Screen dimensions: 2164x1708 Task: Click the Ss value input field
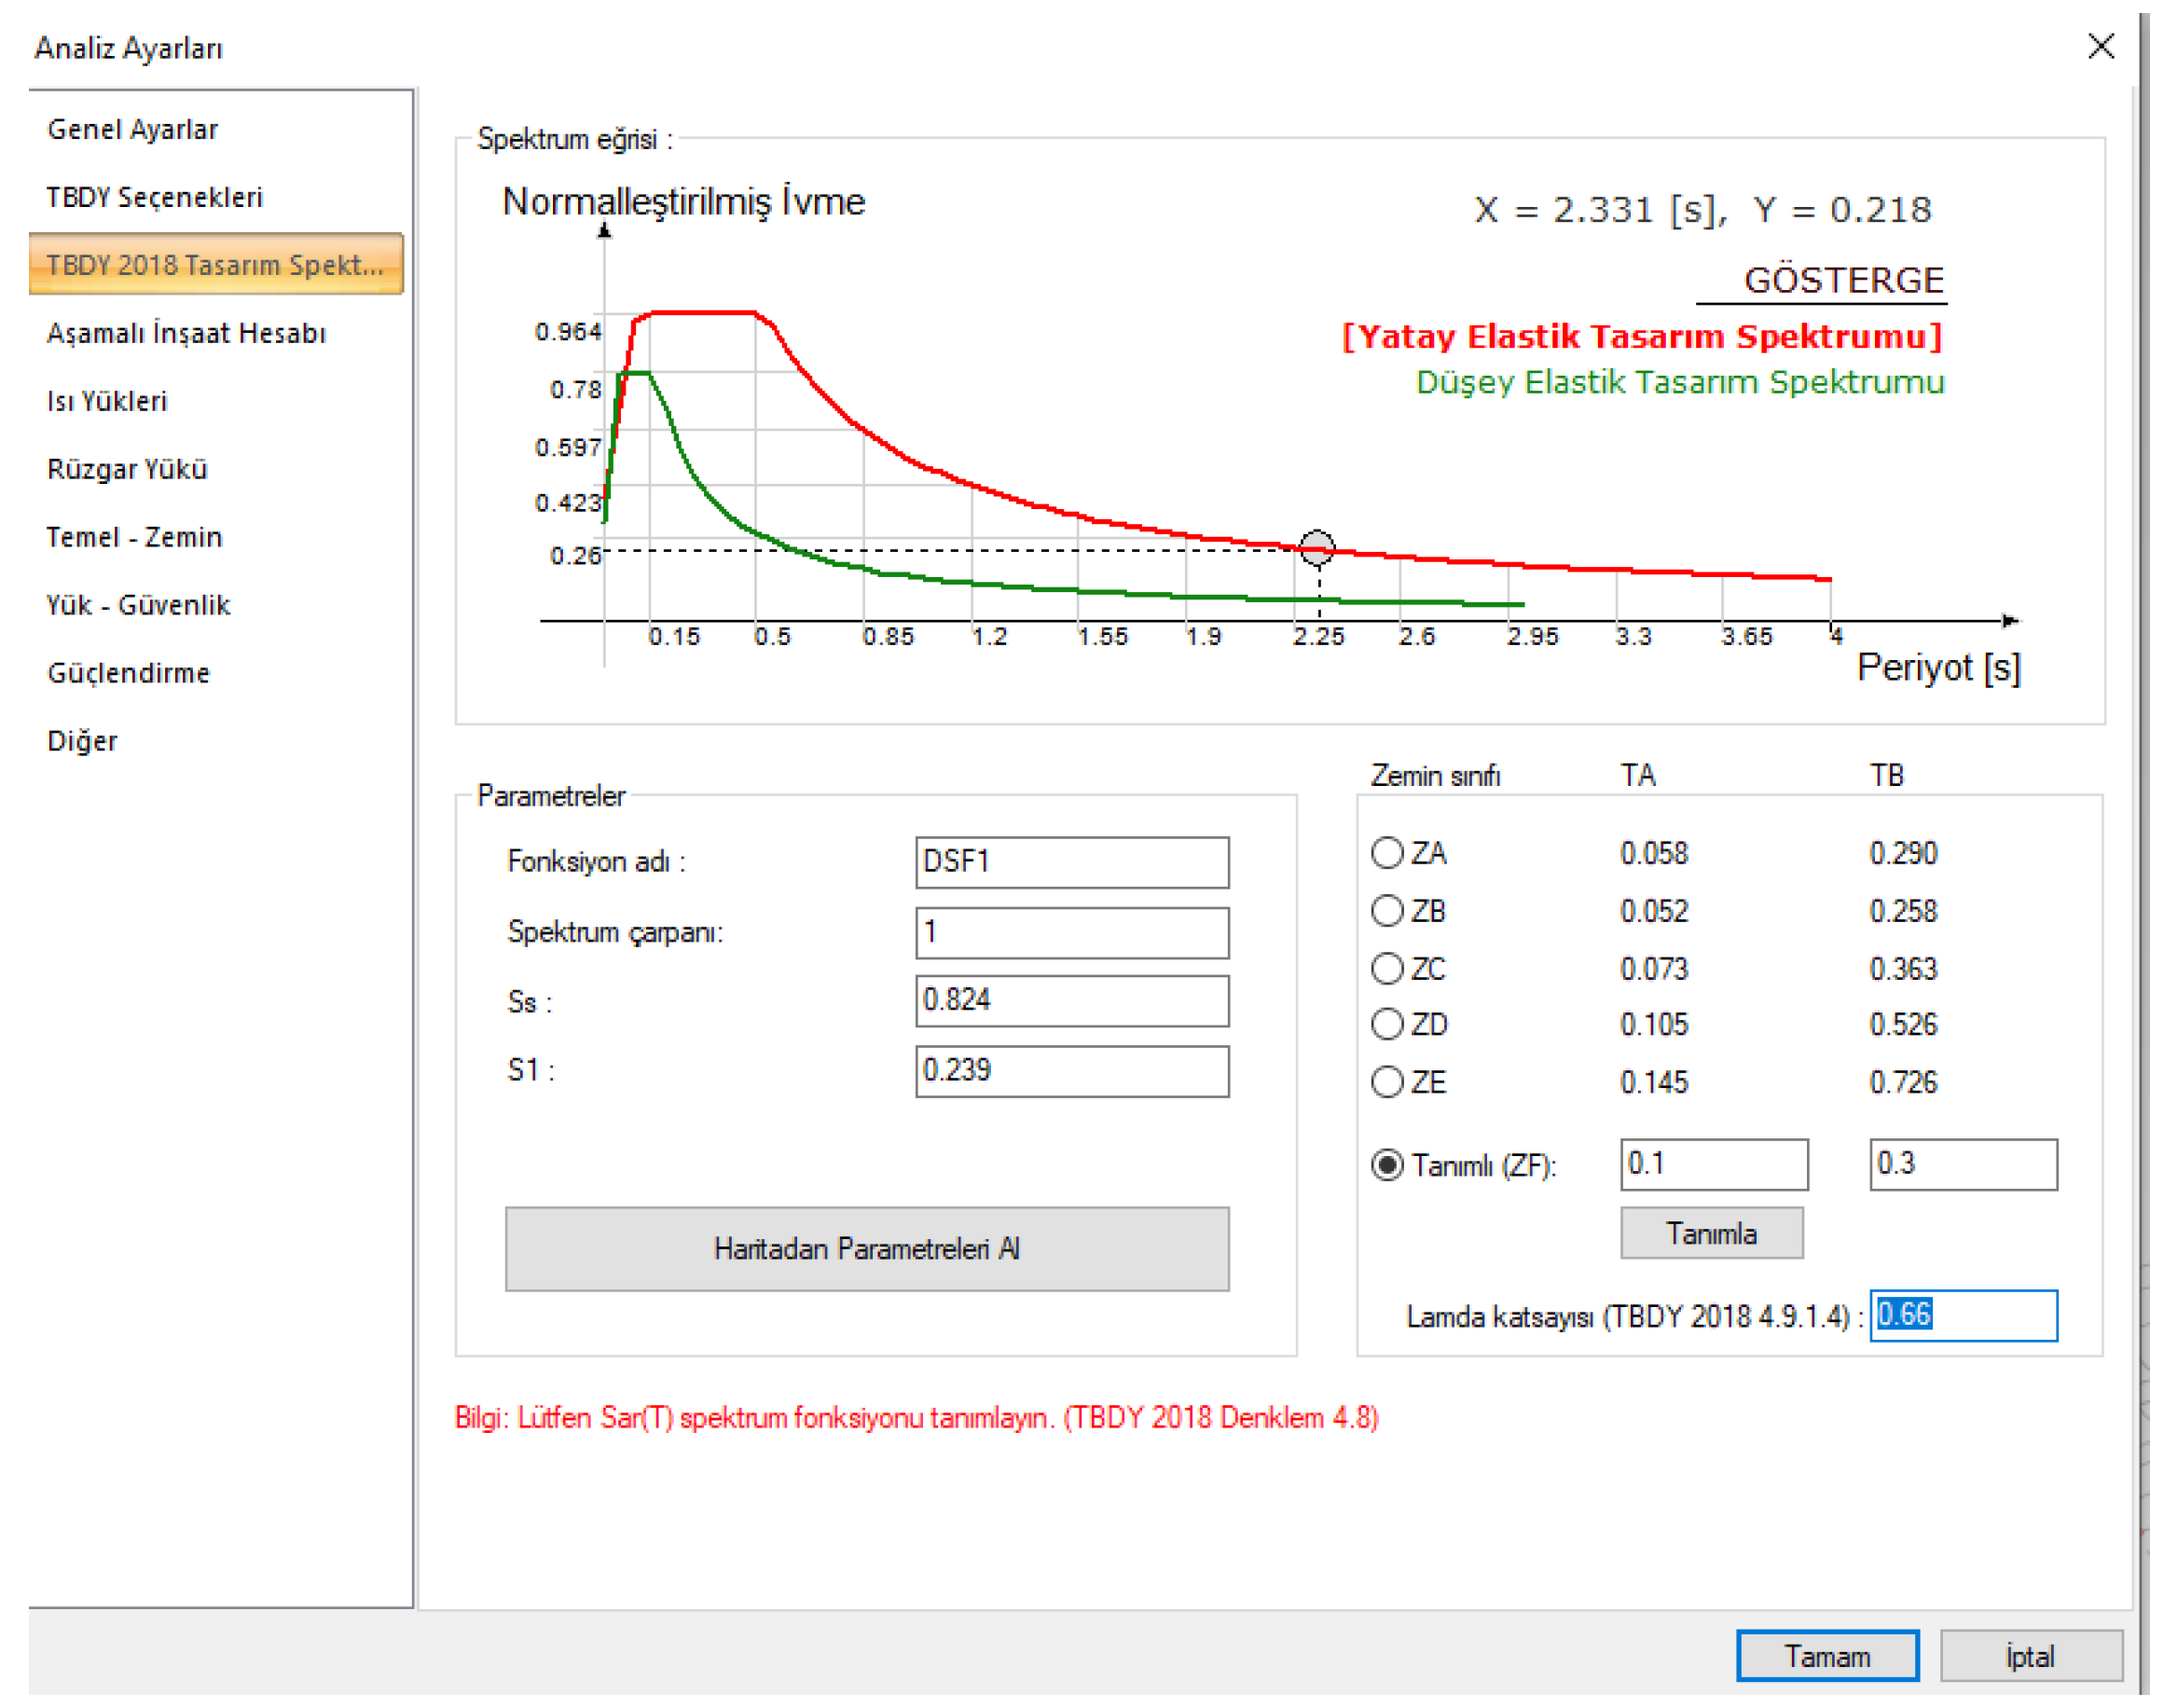click(x=1071, y=1000)
